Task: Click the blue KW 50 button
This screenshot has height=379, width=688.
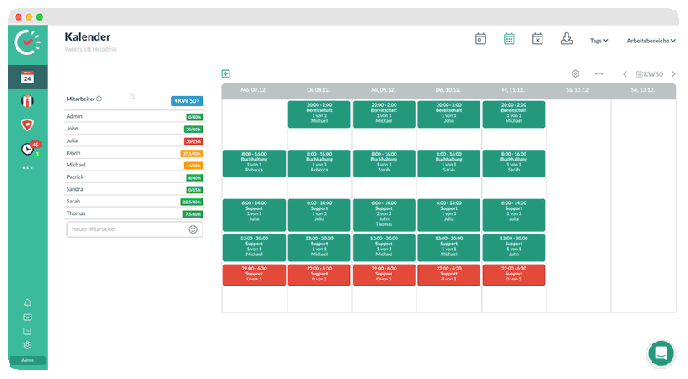Action: 187,101
